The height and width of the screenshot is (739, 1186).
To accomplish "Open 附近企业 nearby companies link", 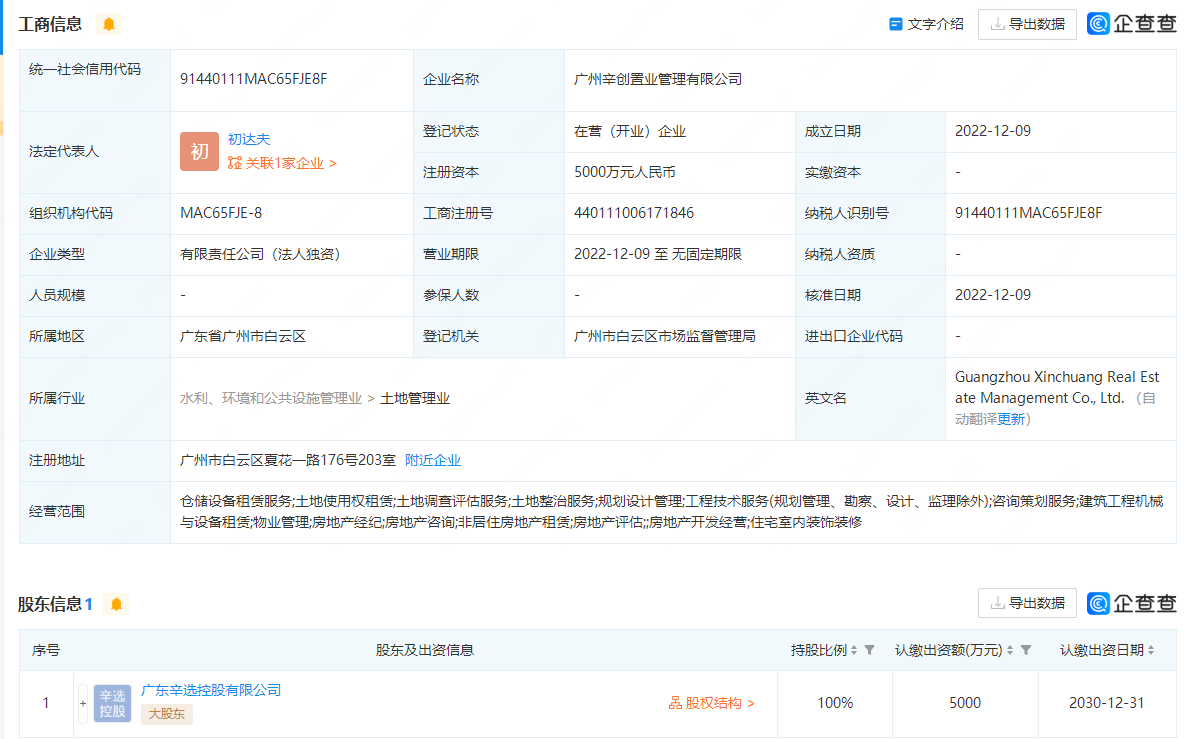I will click(433, 460).
